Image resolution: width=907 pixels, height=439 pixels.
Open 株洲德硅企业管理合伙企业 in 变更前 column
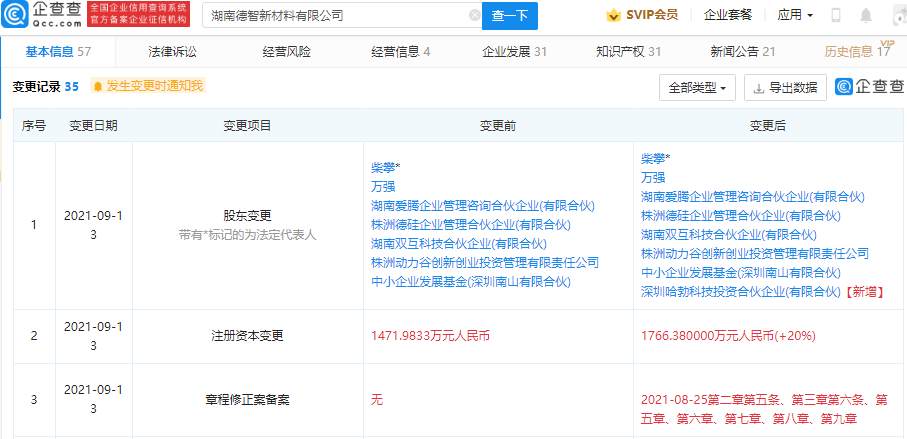pyautogui.click(x=471, y=224)
